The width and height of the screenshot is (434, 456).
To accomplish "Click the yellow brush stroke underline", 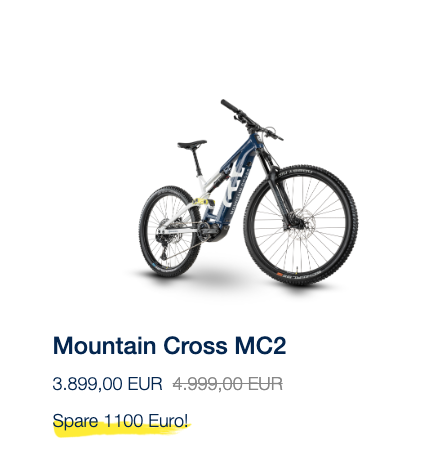I will (x=122, y=431).
